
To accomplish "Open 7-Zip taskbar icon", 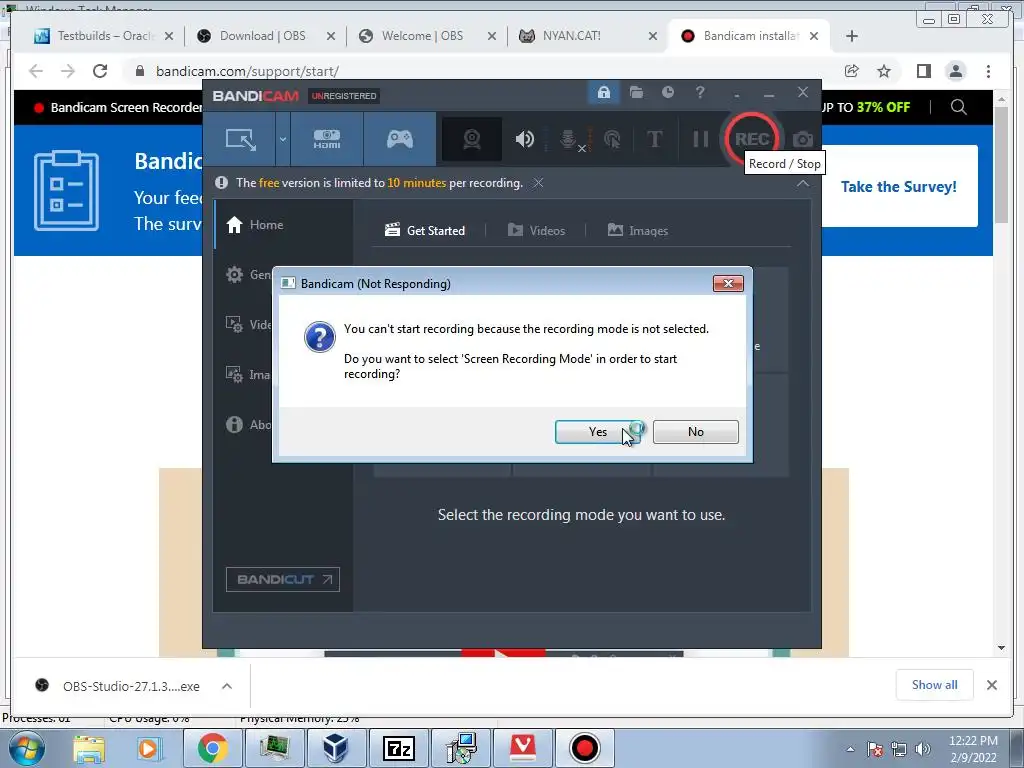I will (398, 748).
